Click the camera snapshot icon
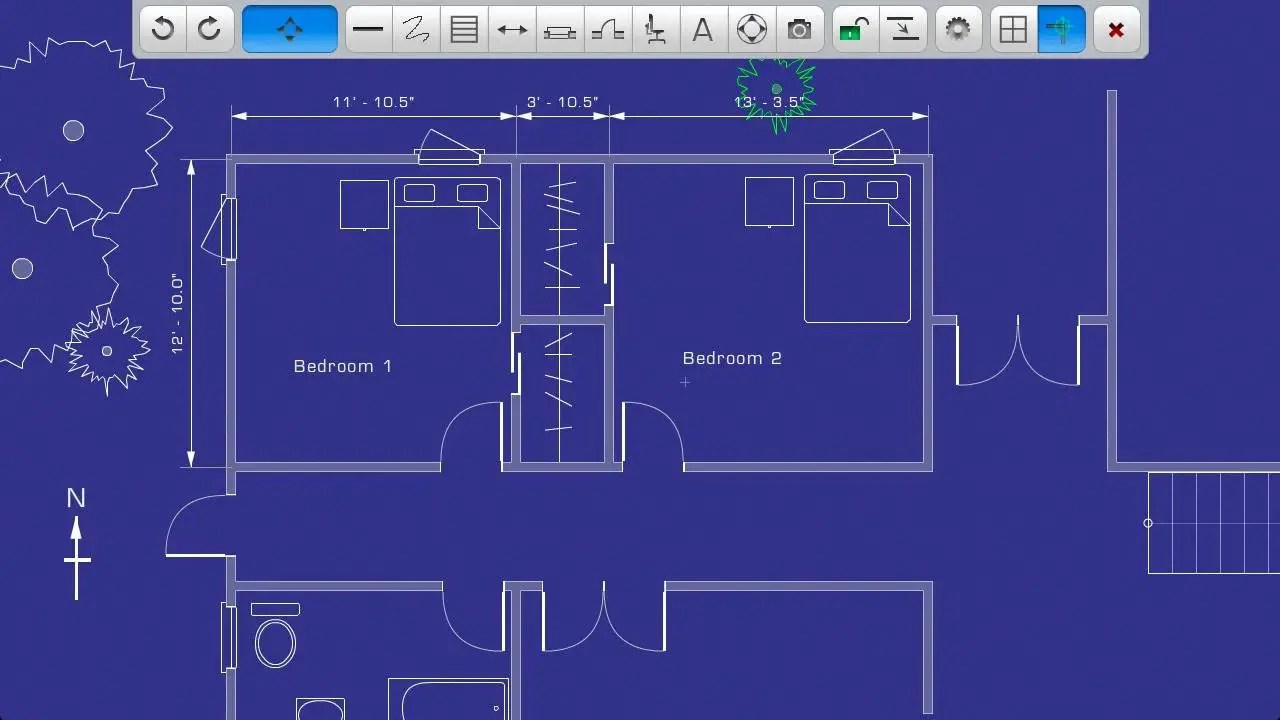The width and height of the screenshot is (1280, 720). click(x=799, y=29)
